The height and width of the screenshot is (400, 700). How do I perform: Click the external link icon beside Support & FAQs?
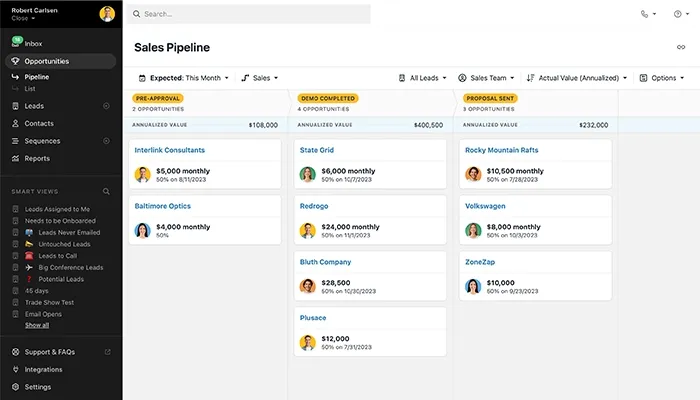(x=107, y=352)
